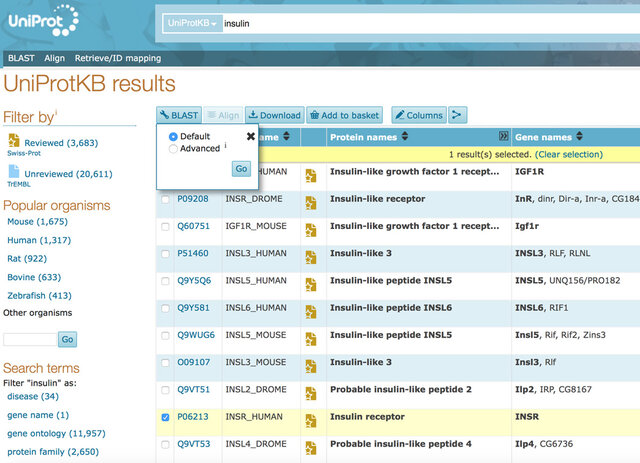Screen dimensions: 640x463
Task: Click reviewed icon in INSR_DROME row
Action: point(311,203)
